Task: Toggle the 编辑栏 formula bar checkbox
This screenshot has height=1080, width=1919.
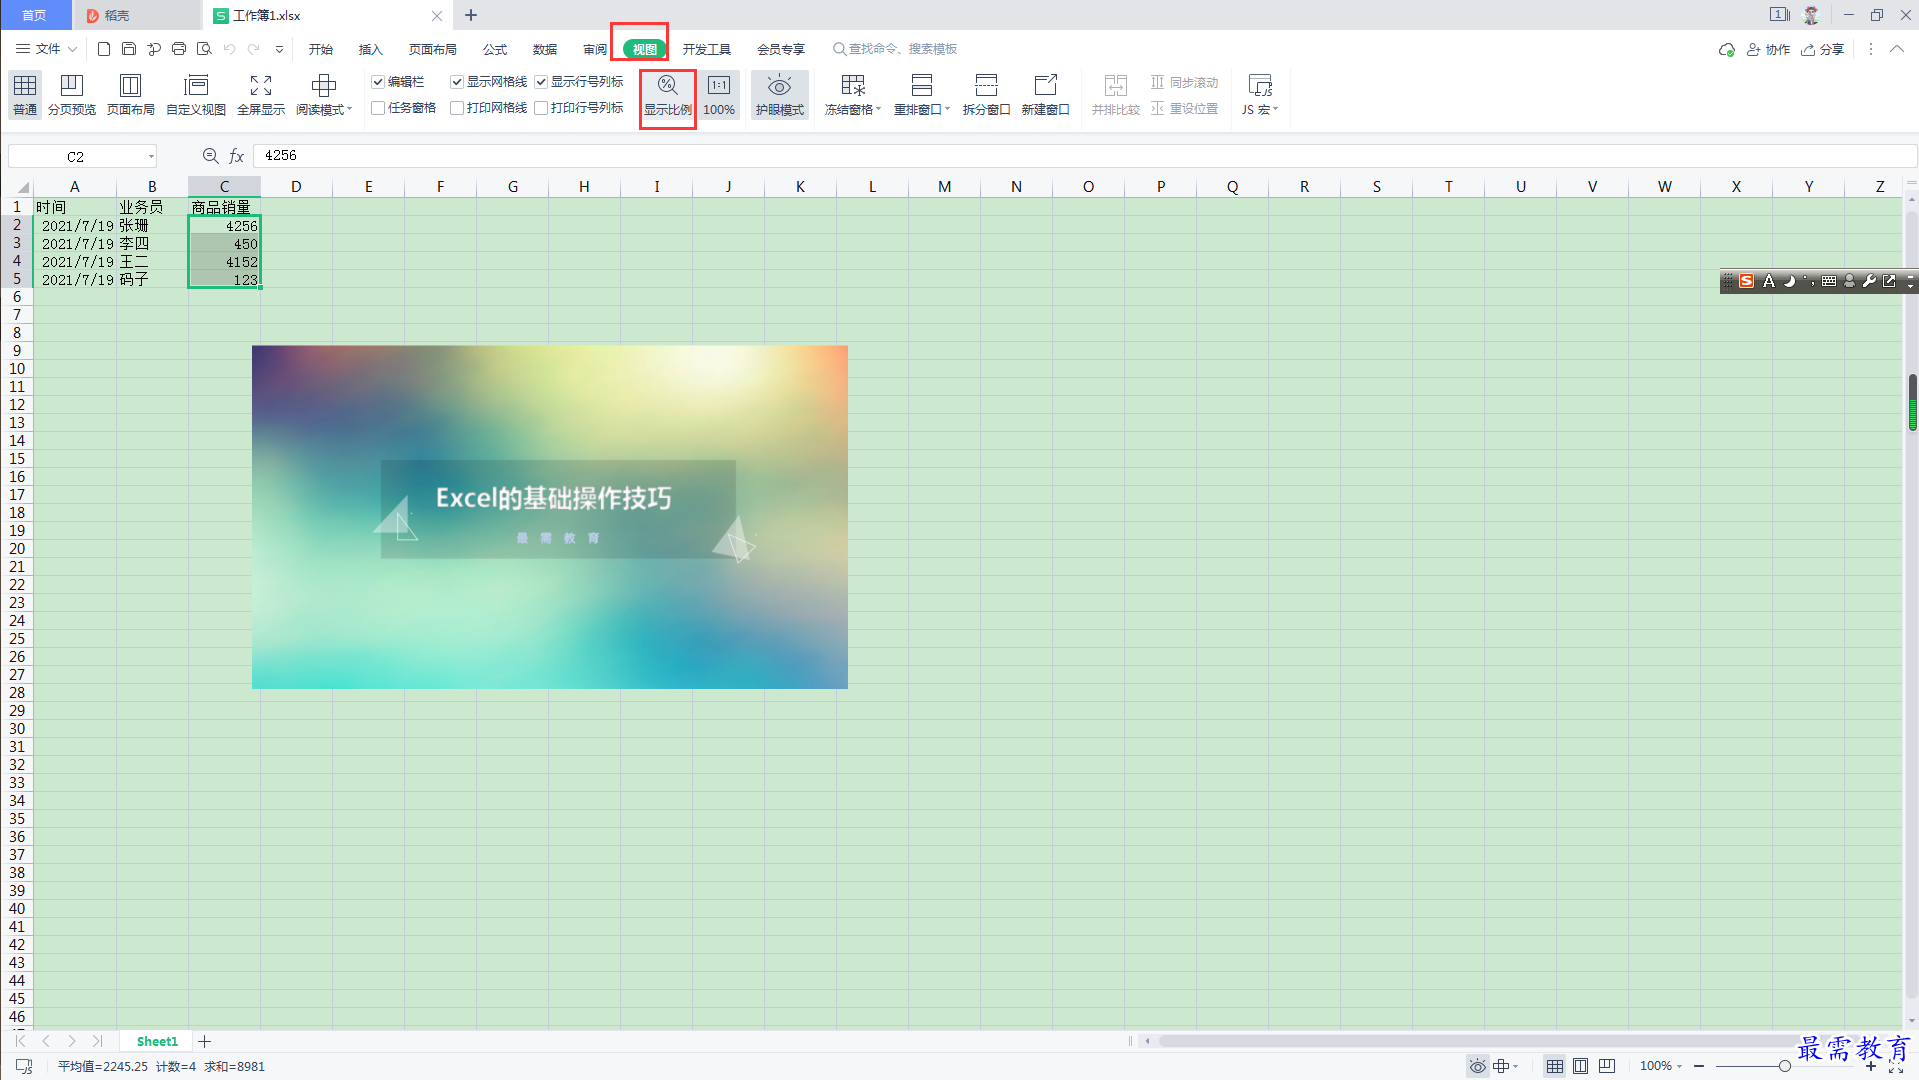Action: pos(378,82)
